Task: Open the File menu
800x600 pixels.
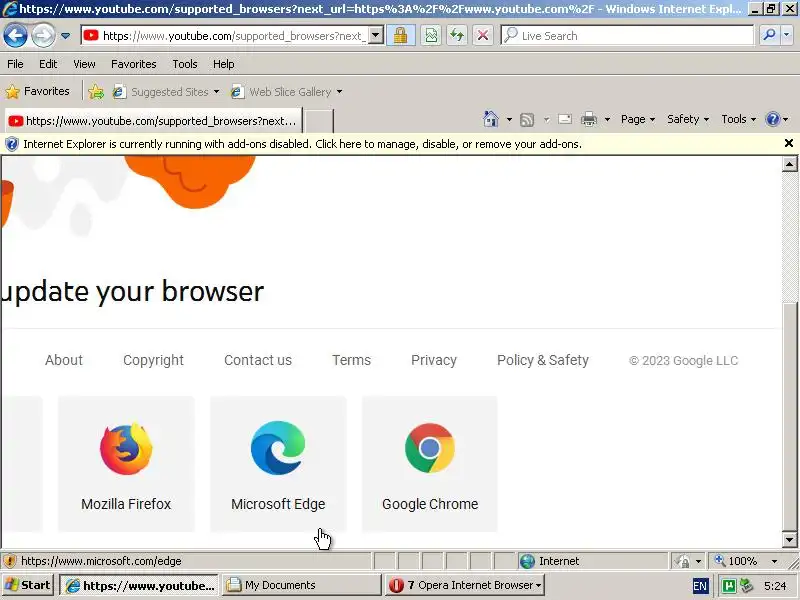Action: (15, 64)
